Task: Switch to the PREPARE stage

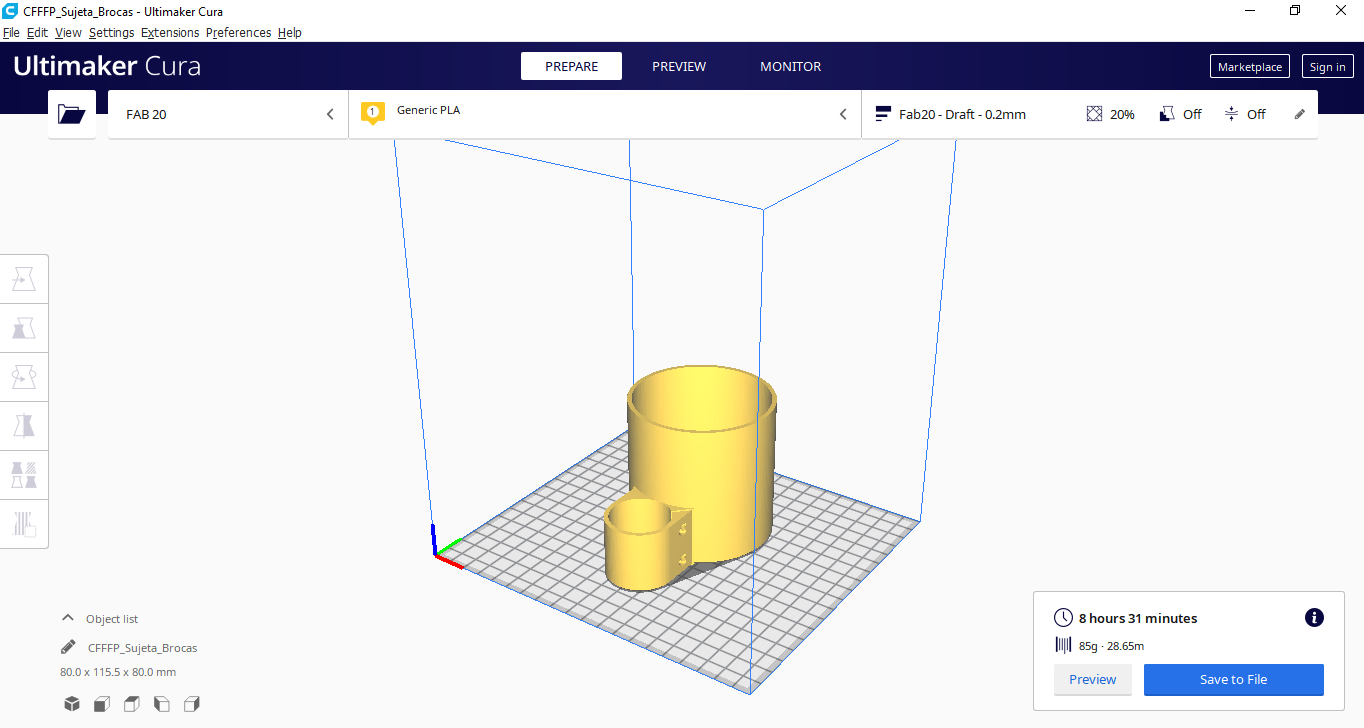Action: 571,66
